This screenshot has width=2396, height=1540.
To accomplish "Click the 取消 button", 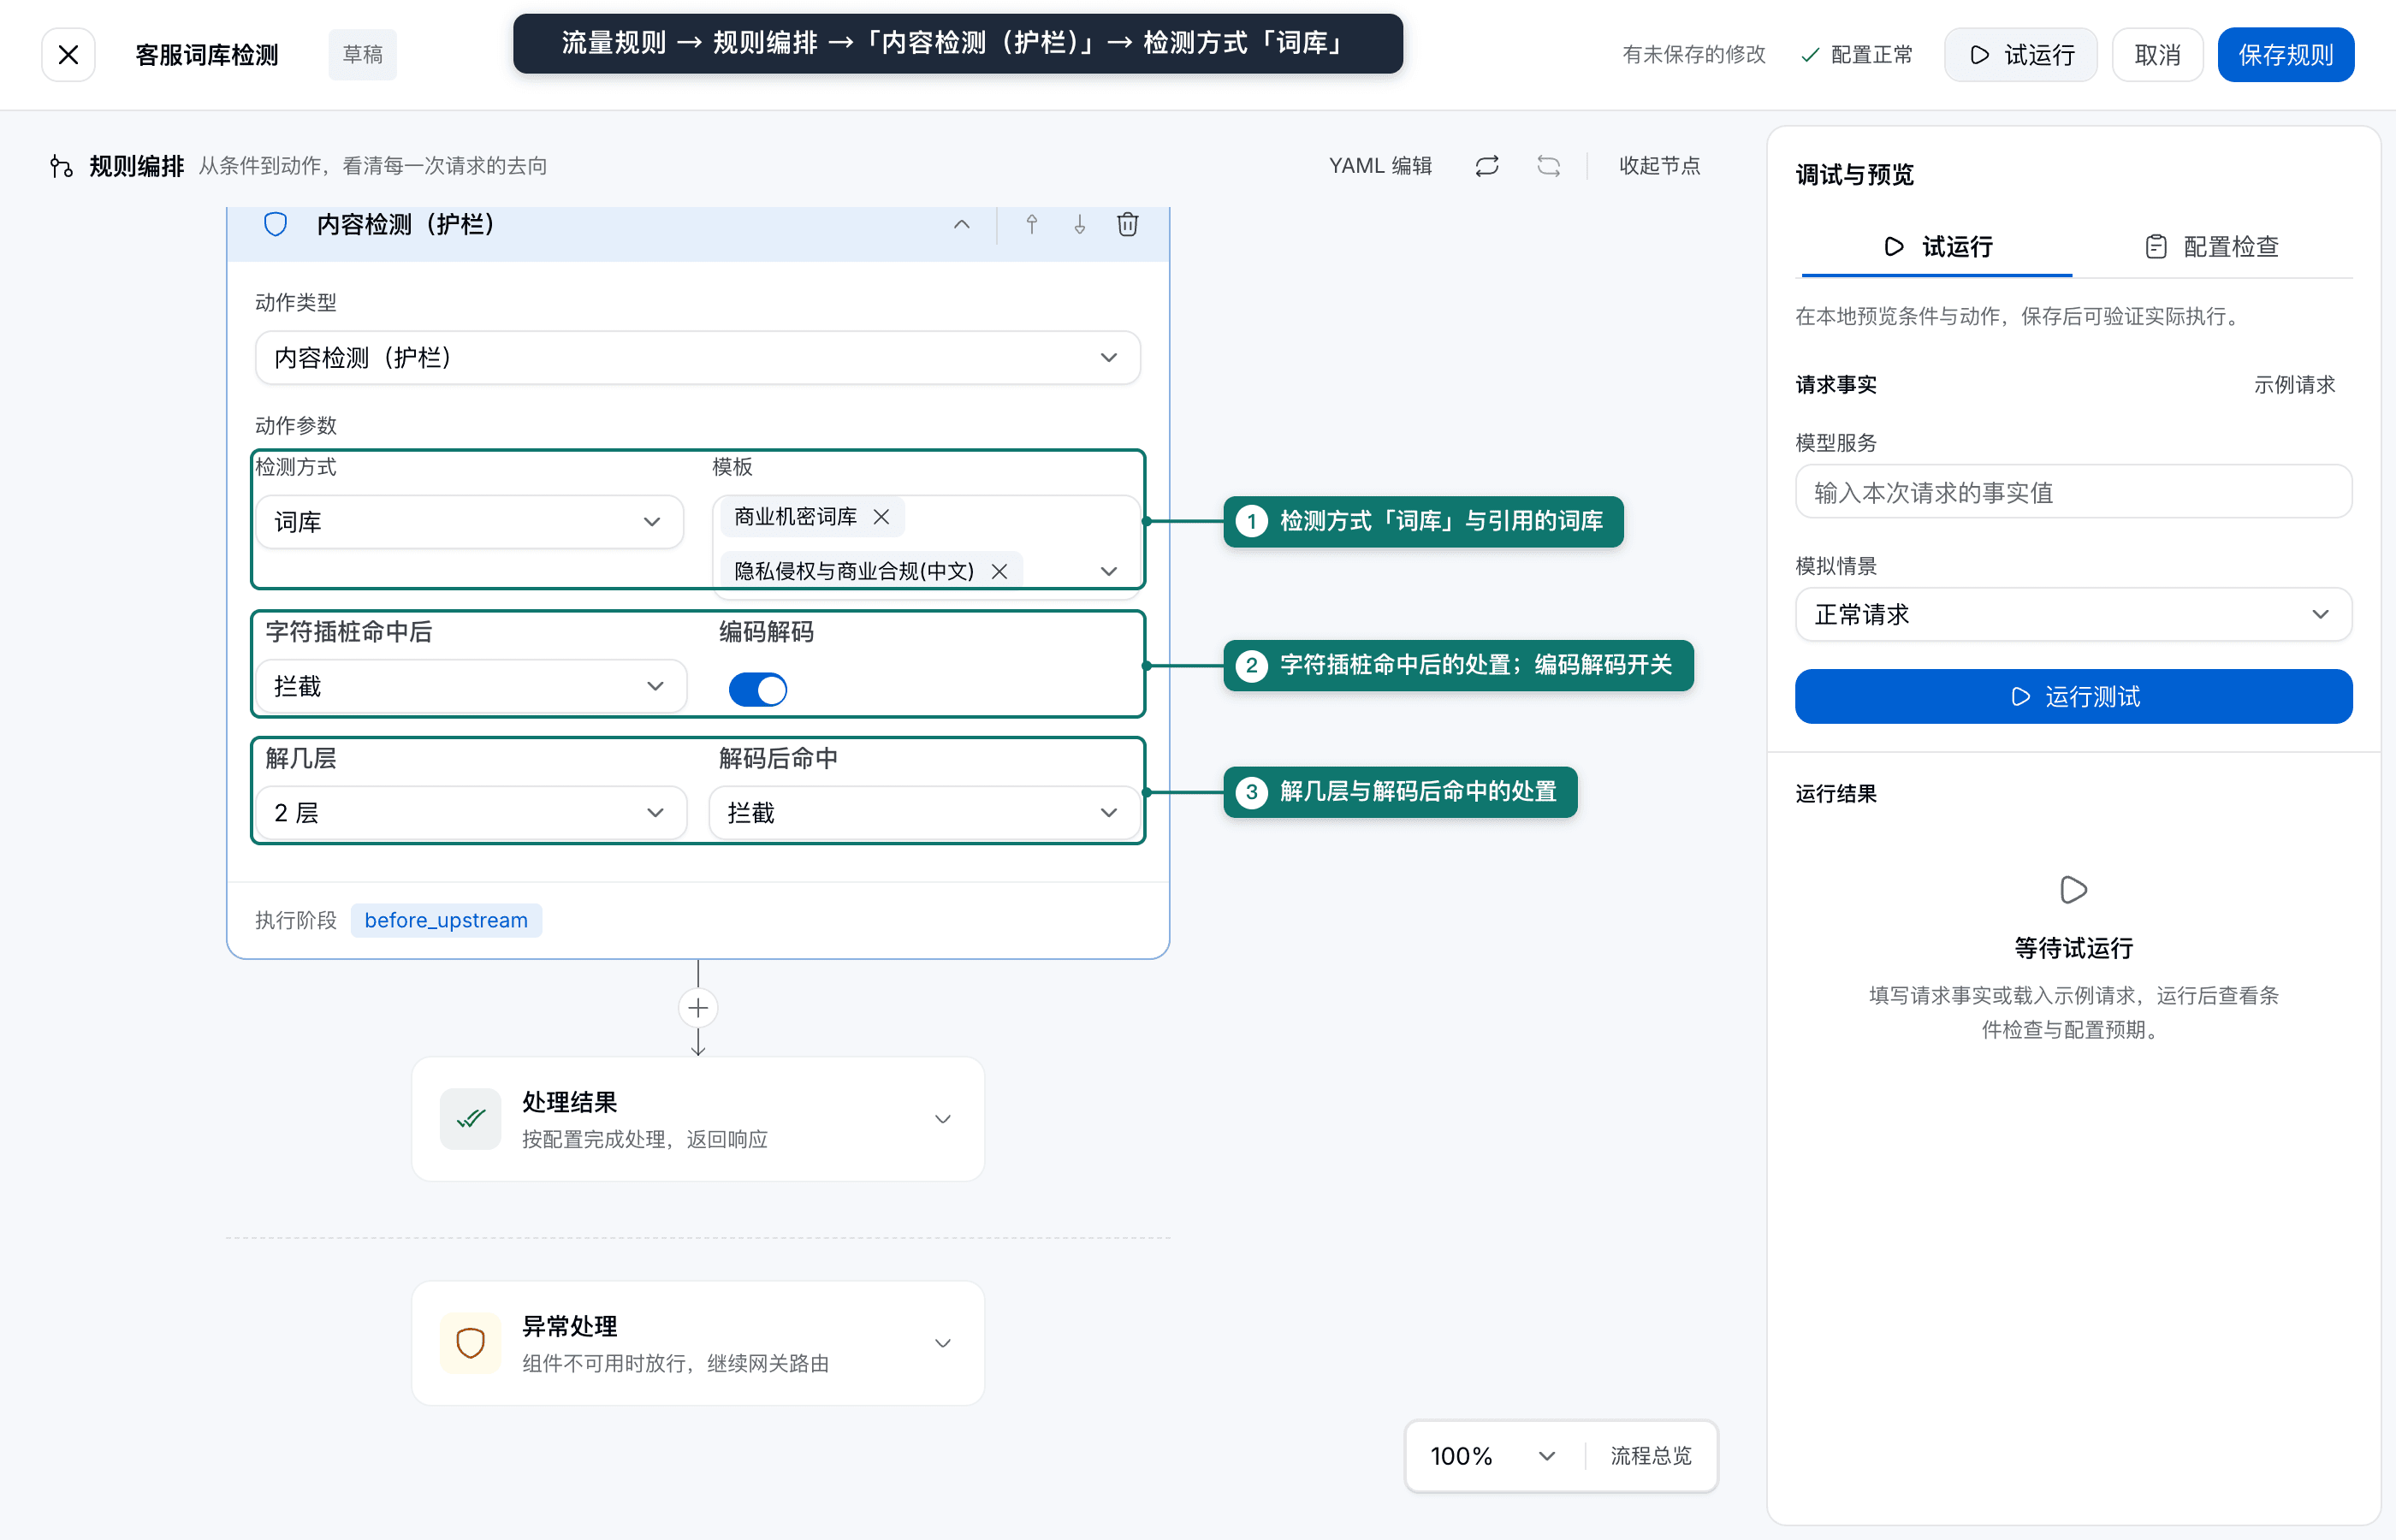I will pyautogui.click(x=2157, y=54).
